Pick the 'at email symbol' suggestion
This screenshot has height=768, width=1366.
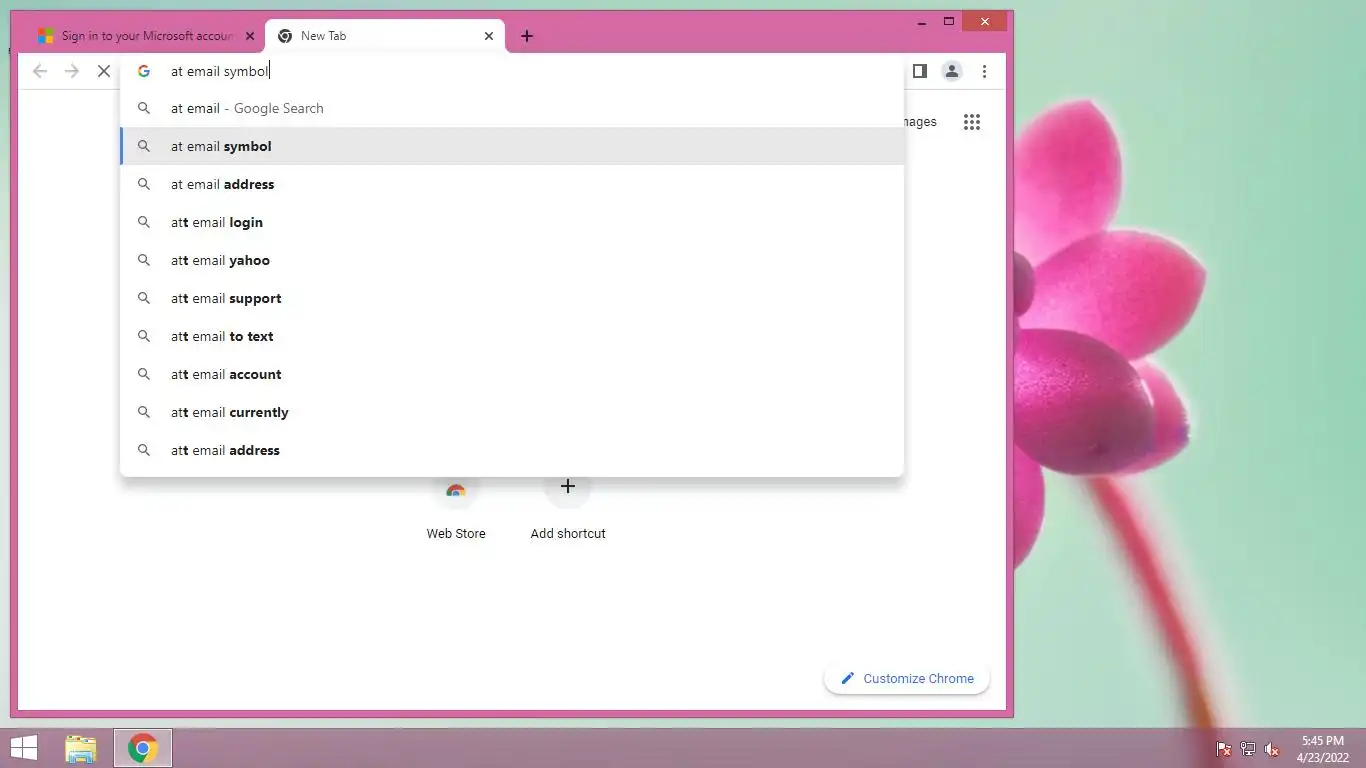[512, 146]
